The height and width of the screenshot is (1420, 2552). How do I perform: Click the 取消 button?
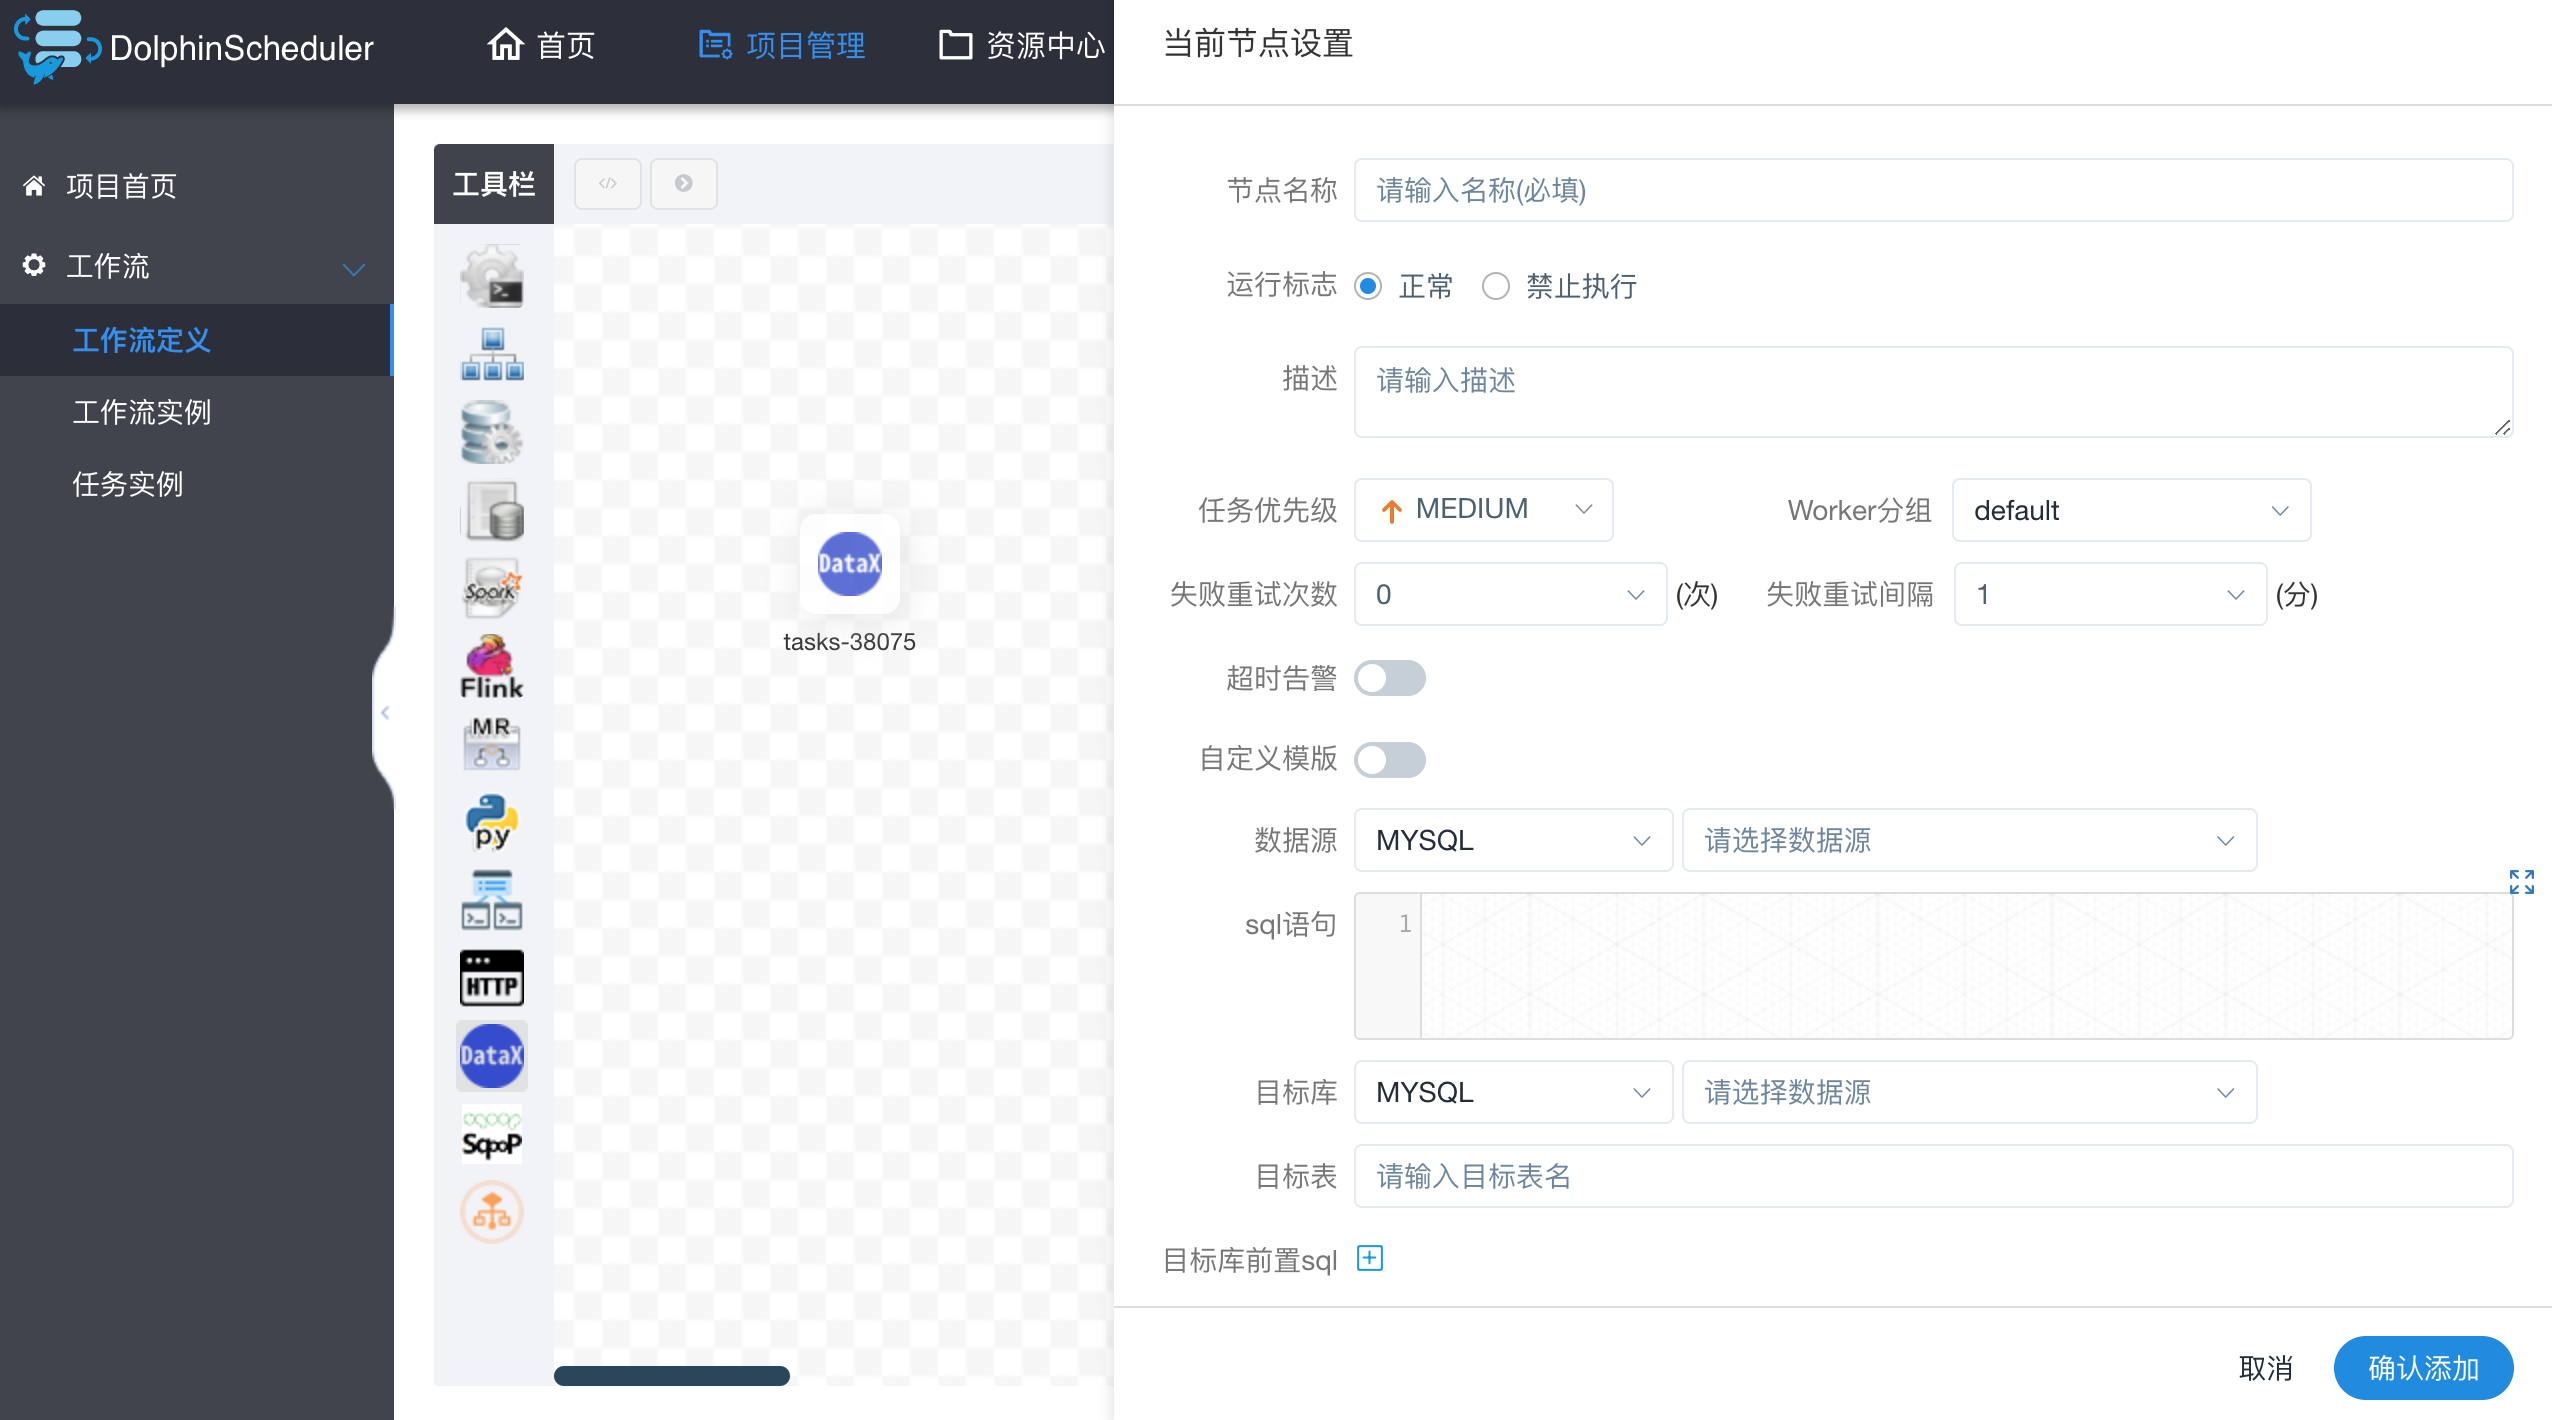coord(2265,1367)
